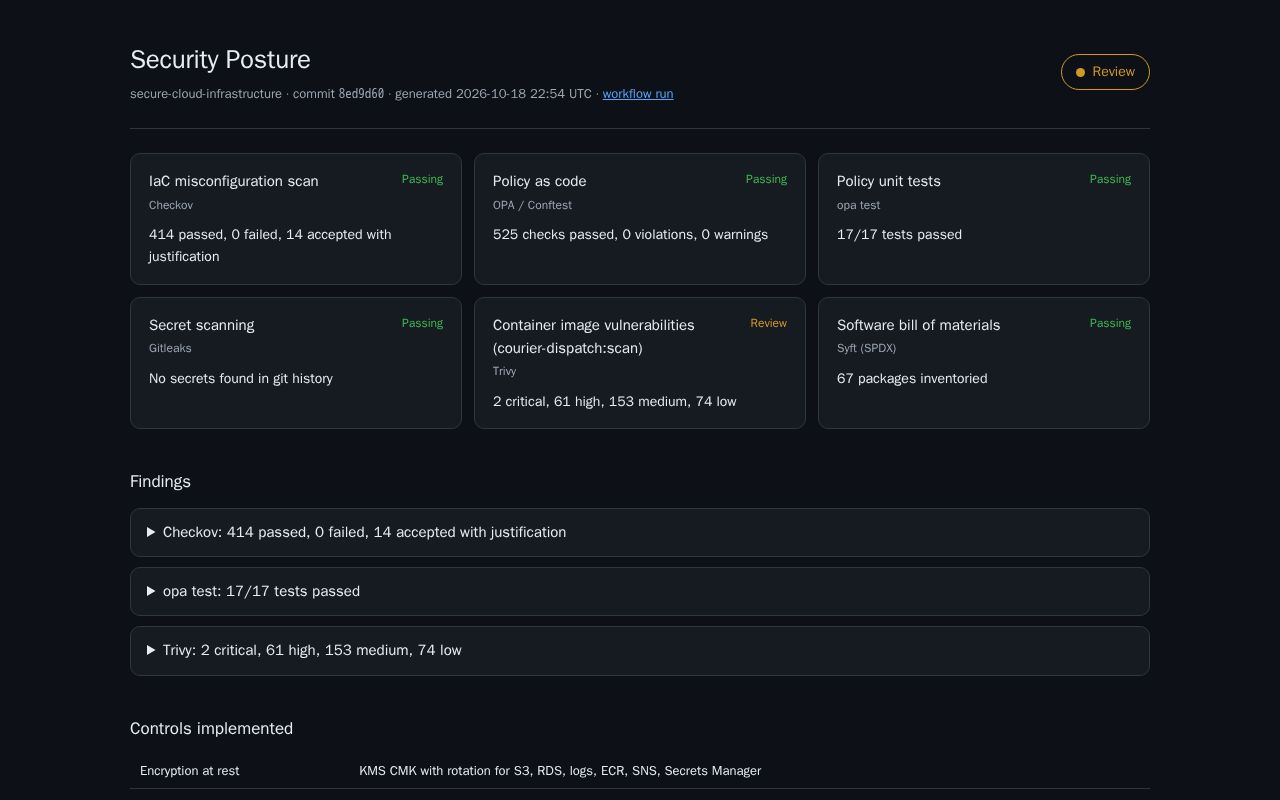Click the Review status badge in header
The height and width of the screenshot is (800, 1280).
(x=1105, y=72)
